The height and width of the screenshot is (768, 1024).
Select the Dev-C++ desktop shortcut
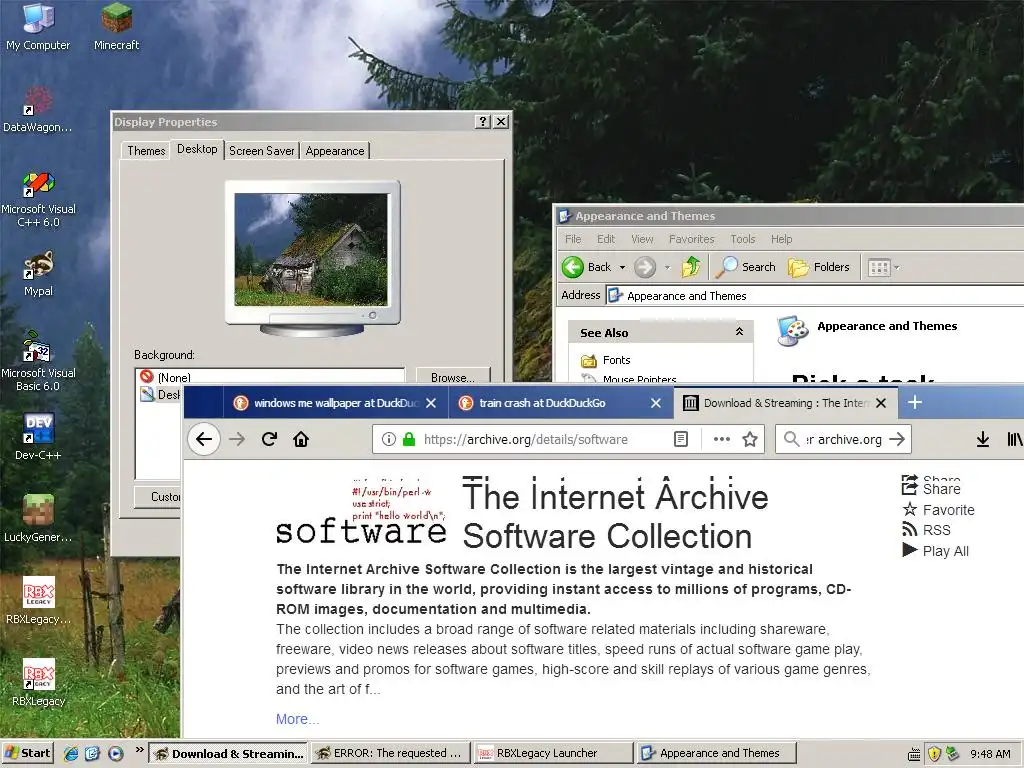tap(38, 436)
